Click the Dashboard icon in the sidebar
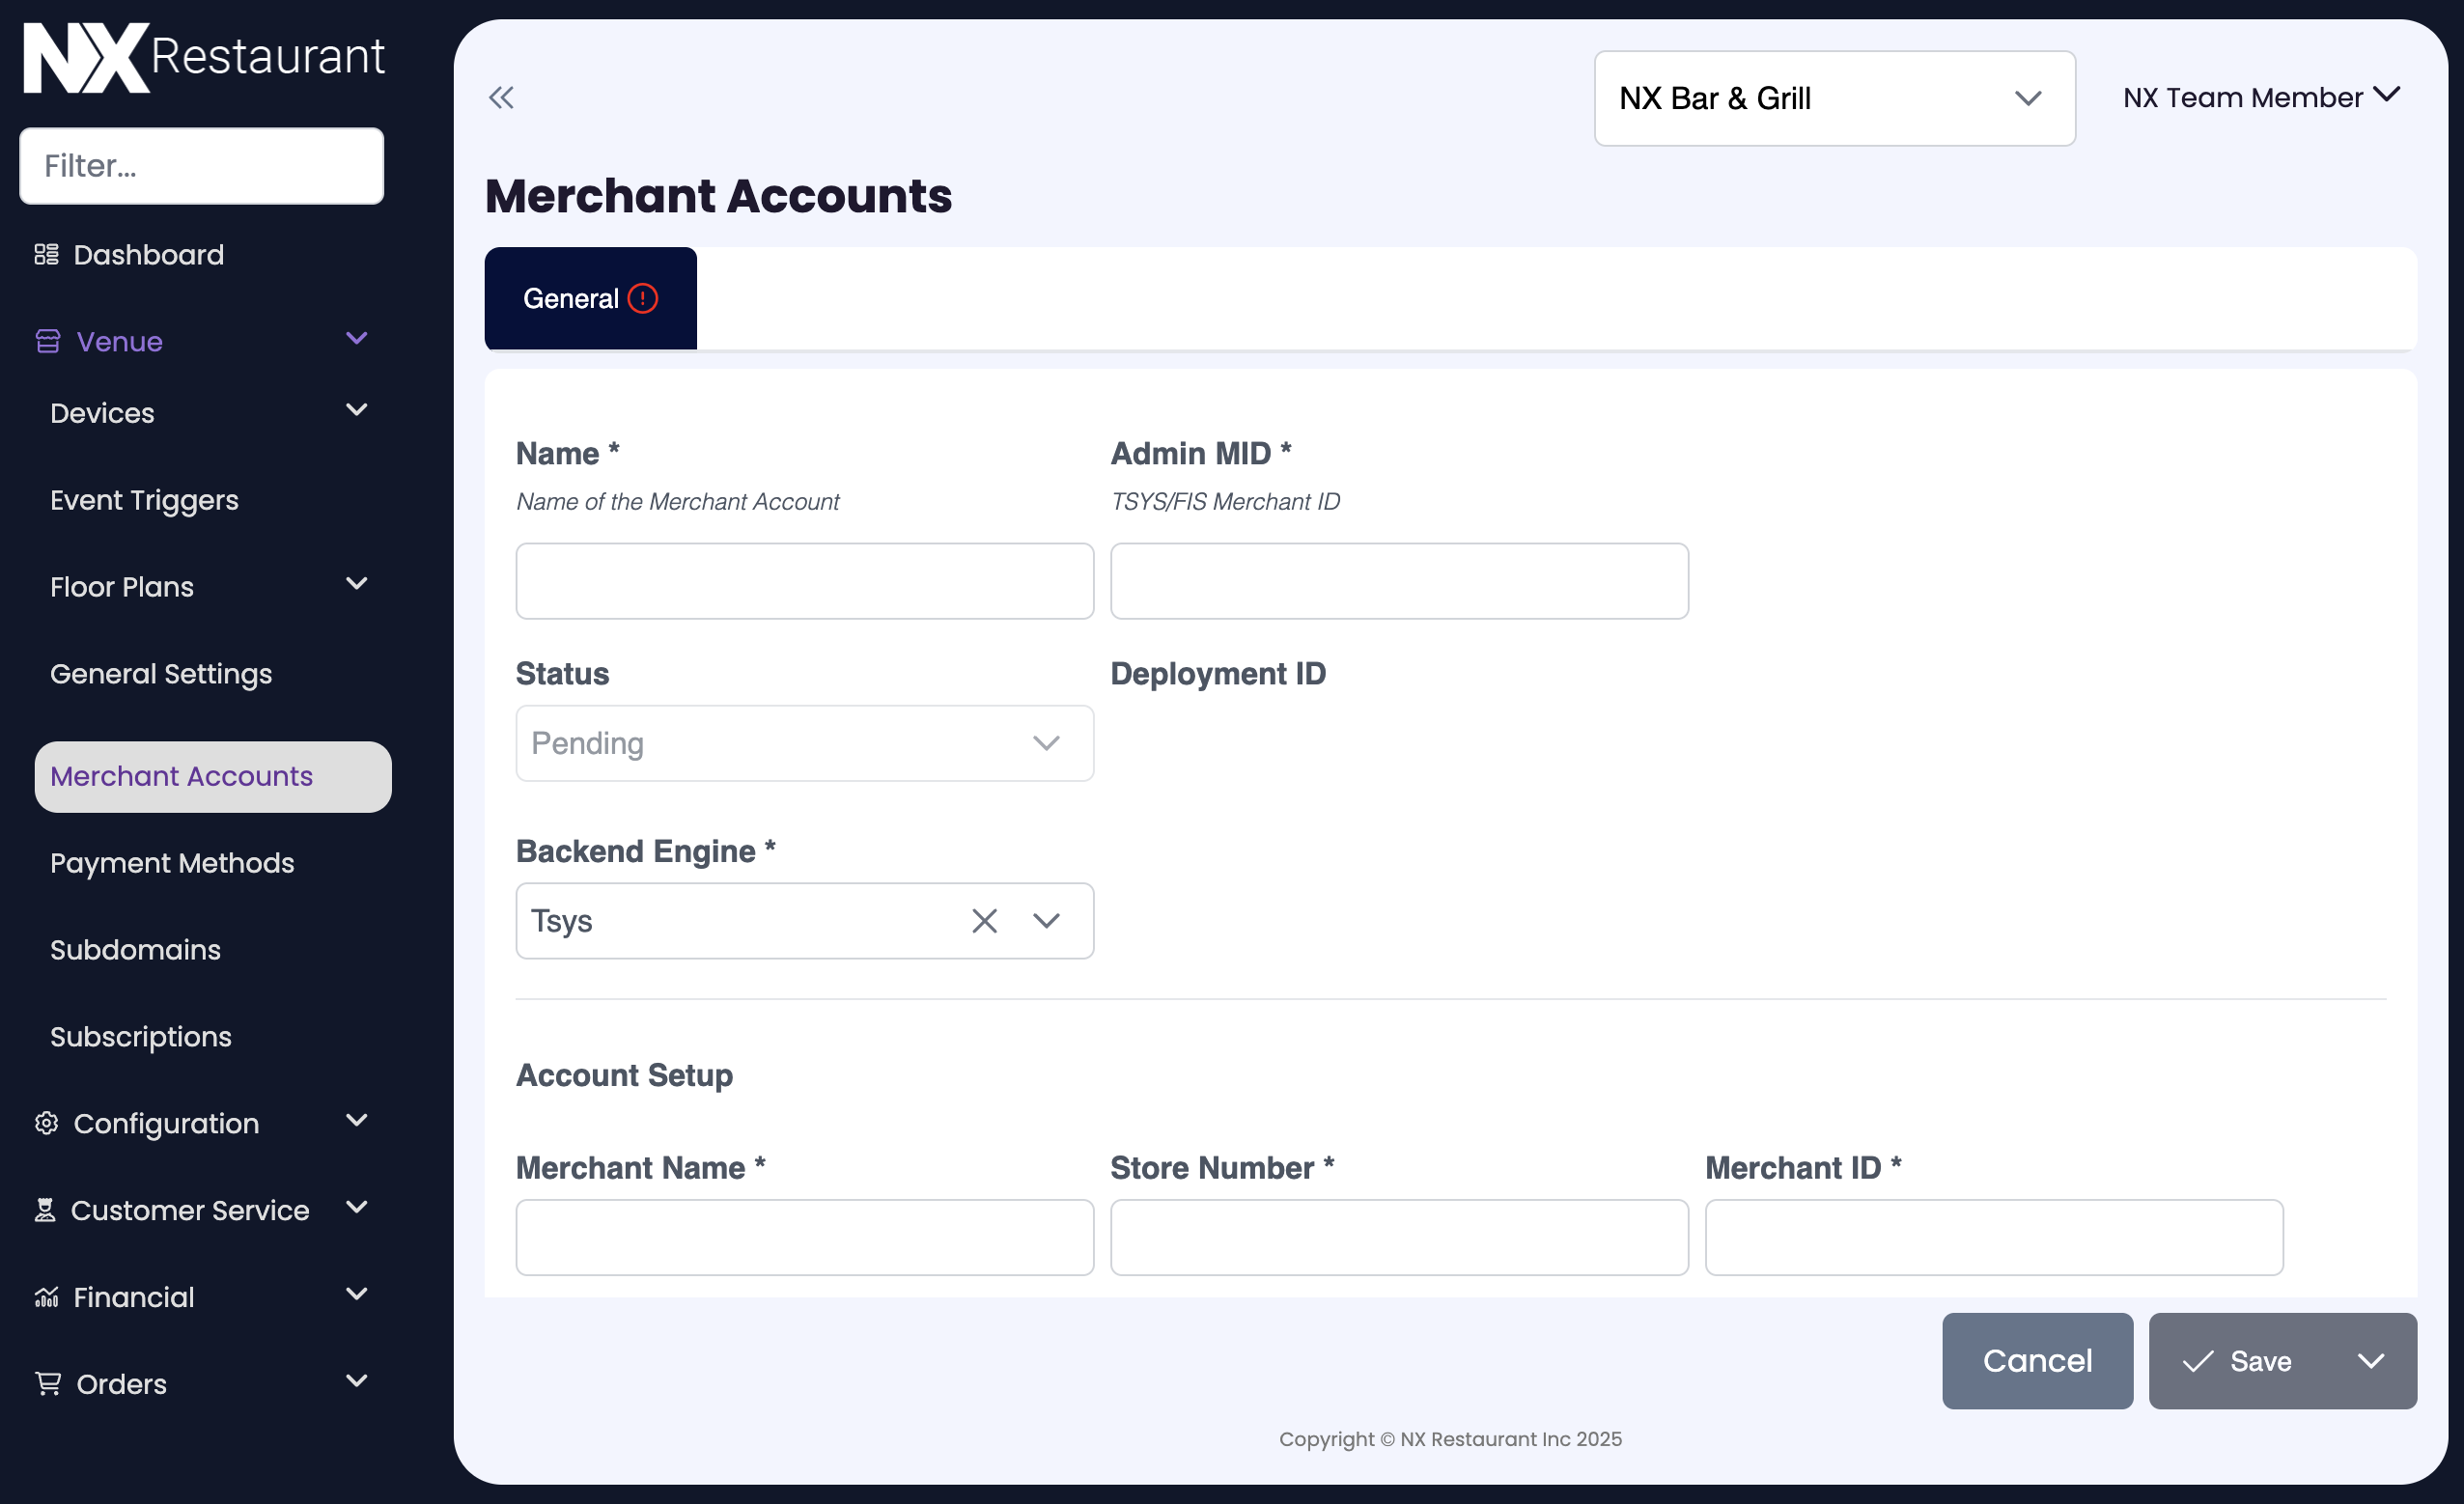 45,254
